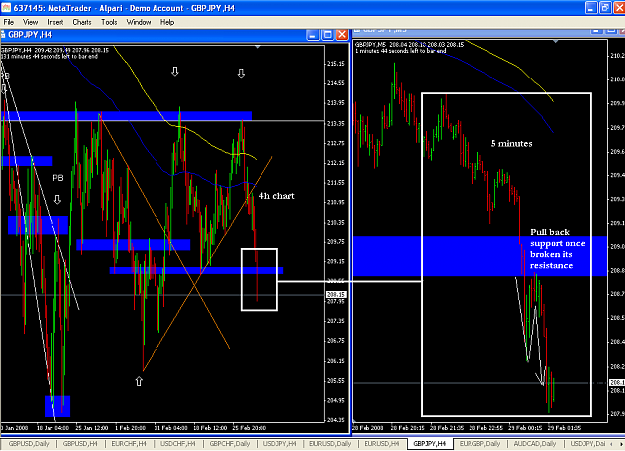The width and height of the screenshot is (625, 451).
Task: Minimize the GBPJPY,H4 chart window
Action: click(x=313, y=35)
